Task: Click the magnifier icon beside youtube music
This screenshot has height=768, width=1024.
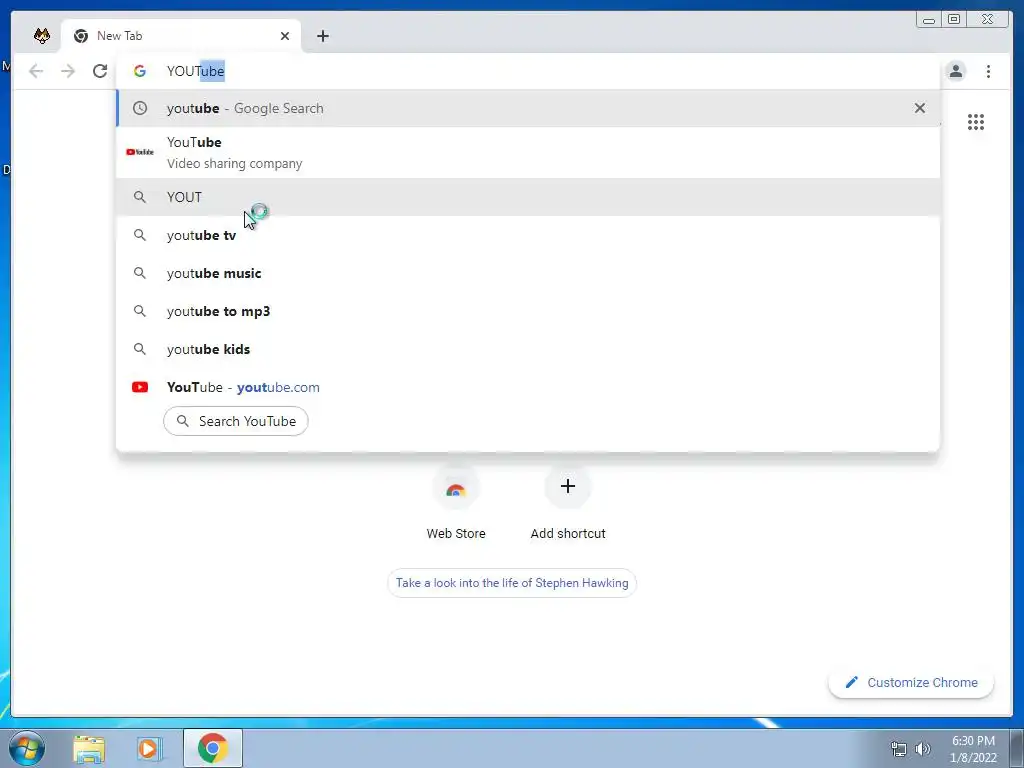Action: [x=140, y=273]
